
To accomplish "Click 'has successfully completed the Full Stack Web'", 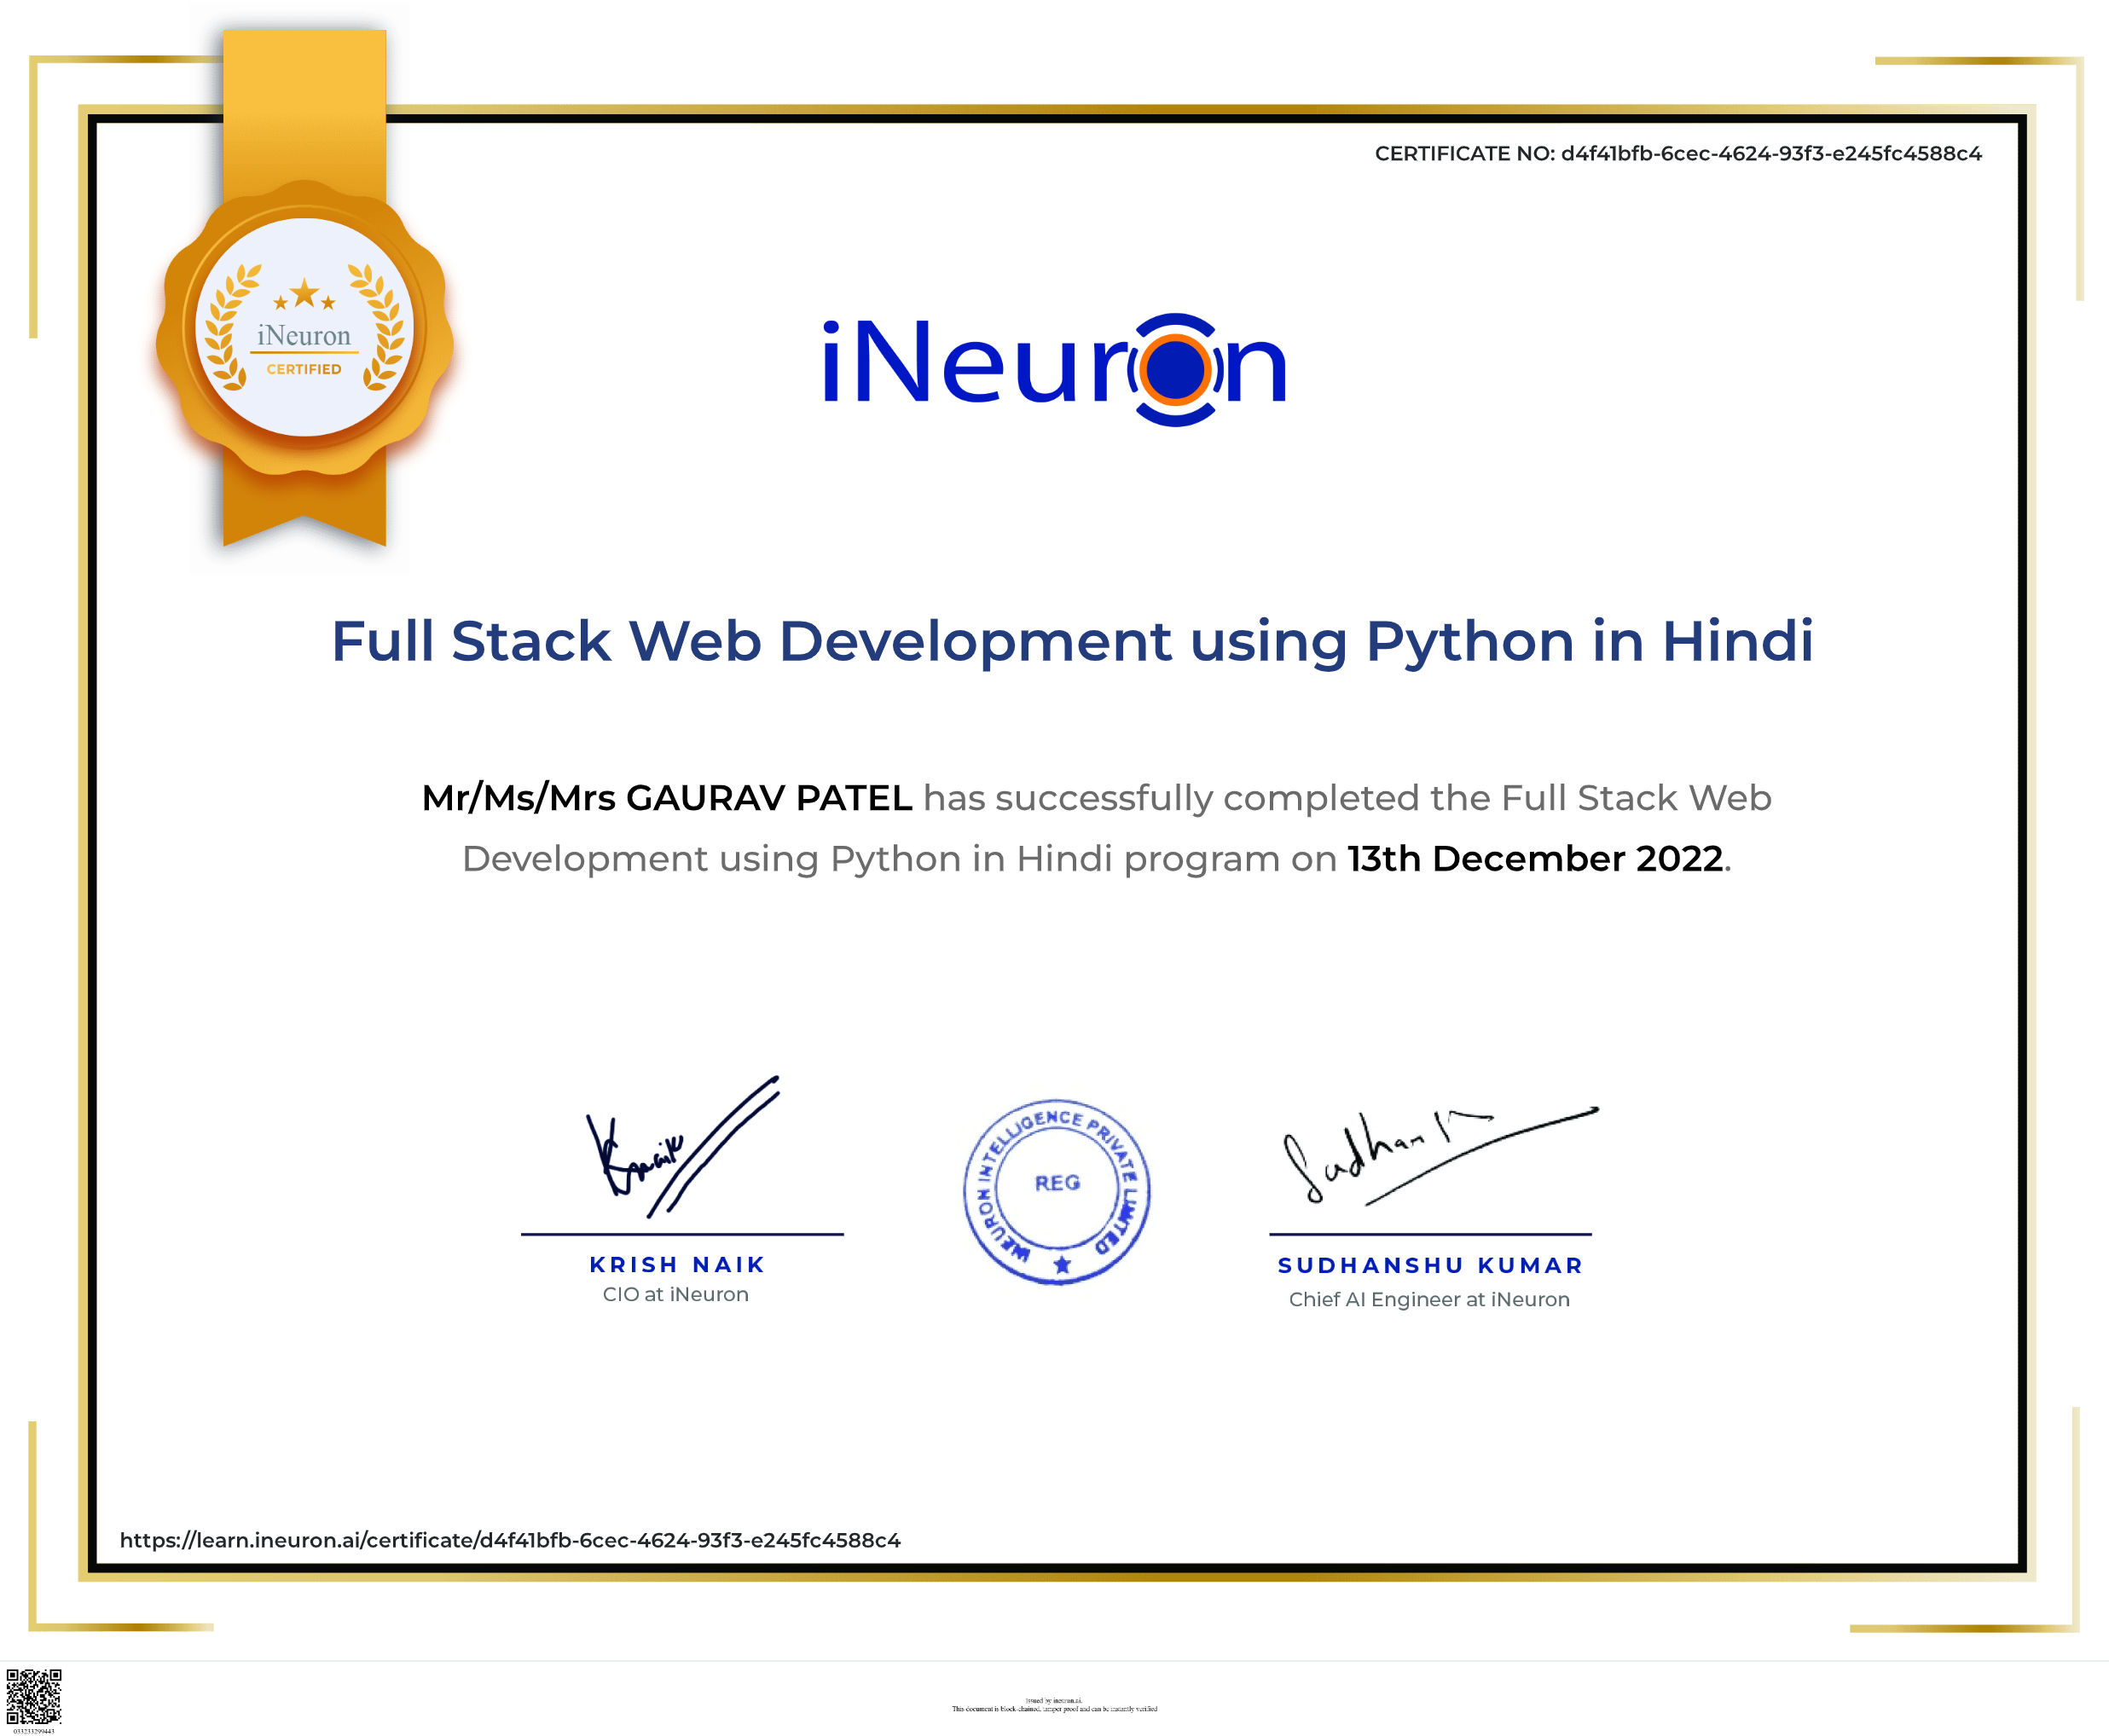I will (x=1347, y=798).
